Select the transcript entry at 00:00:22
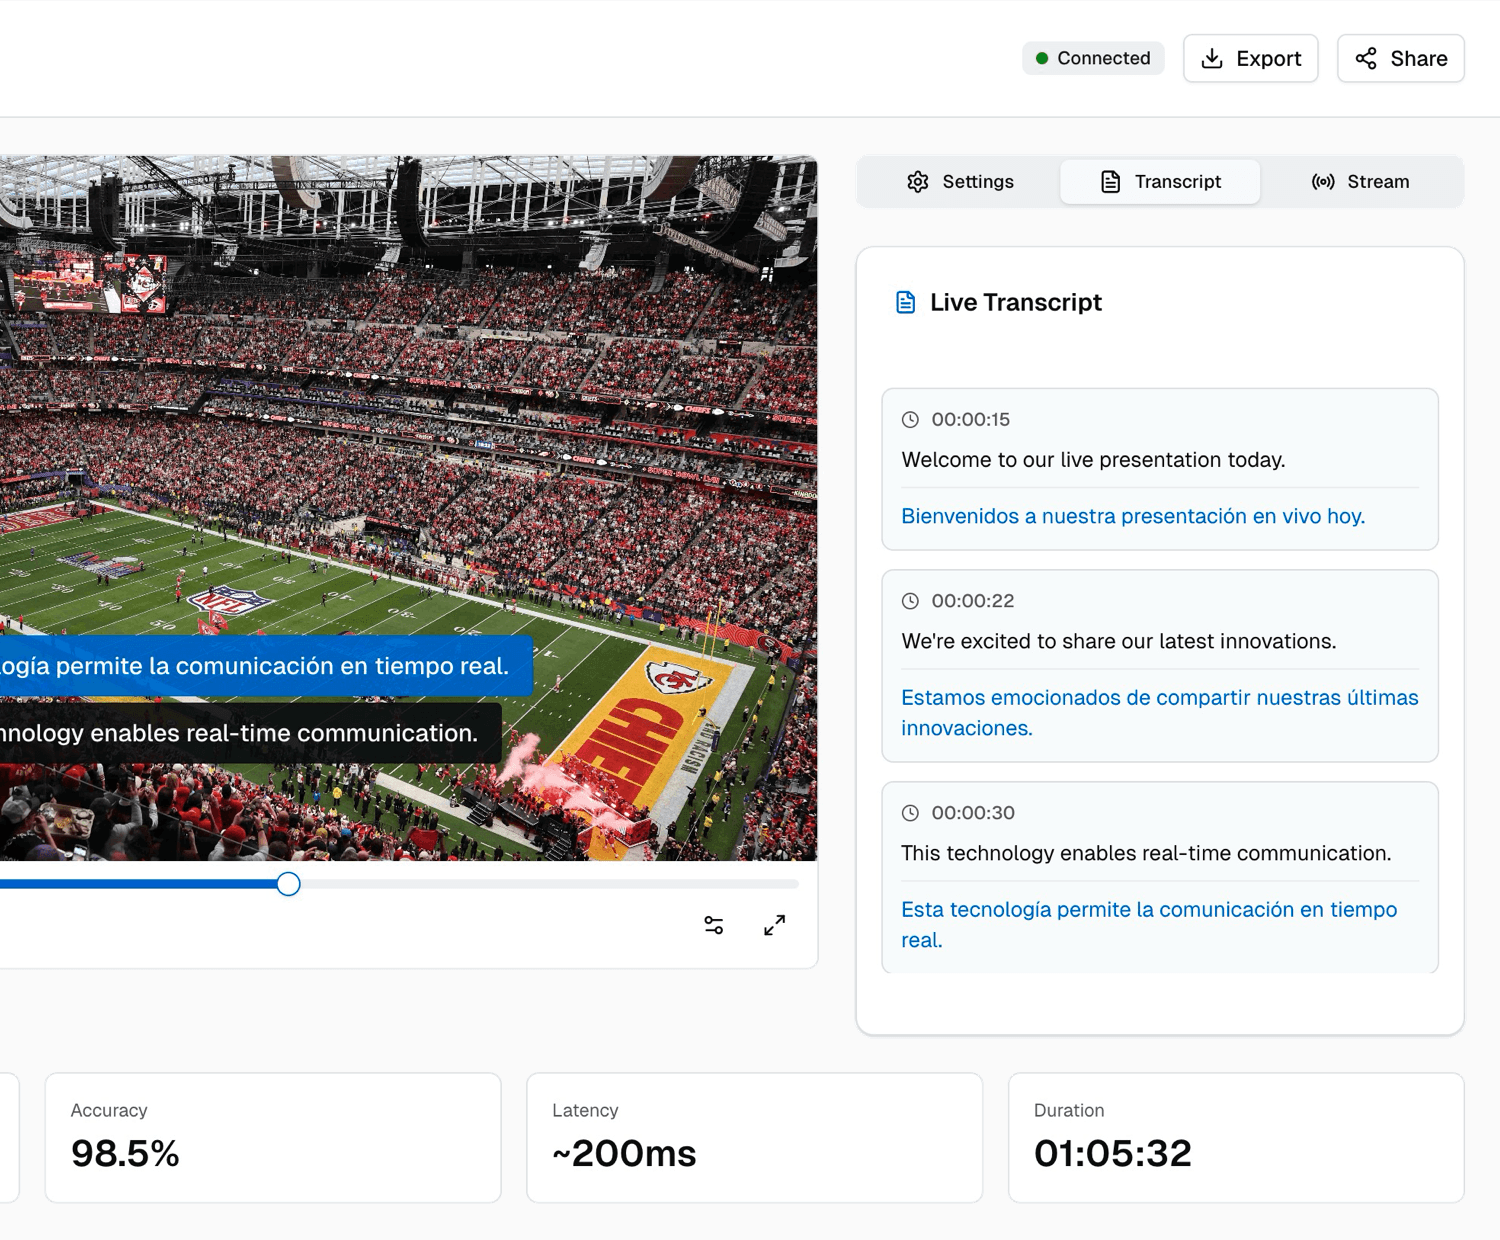 (x=1160, y=665)
